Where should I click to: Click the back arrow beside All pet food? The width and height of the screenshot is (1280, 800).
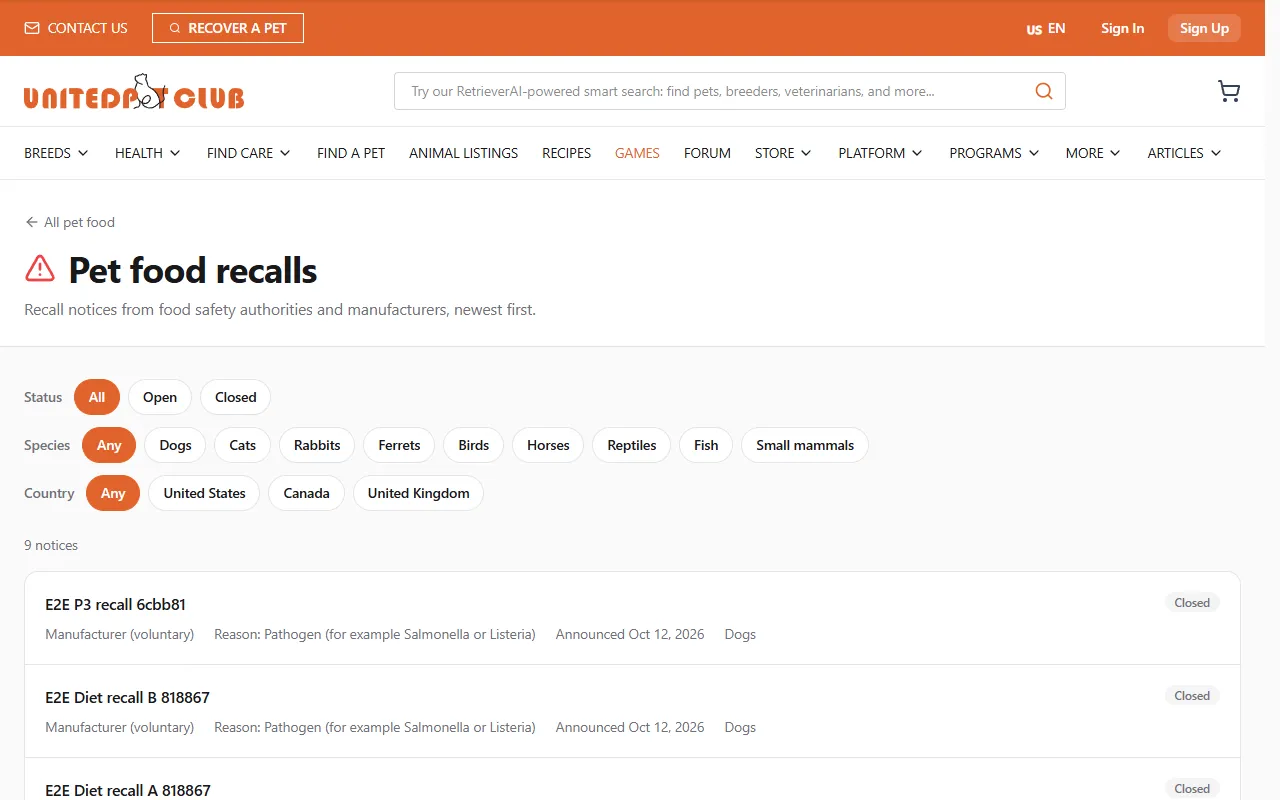pos(32,222)
